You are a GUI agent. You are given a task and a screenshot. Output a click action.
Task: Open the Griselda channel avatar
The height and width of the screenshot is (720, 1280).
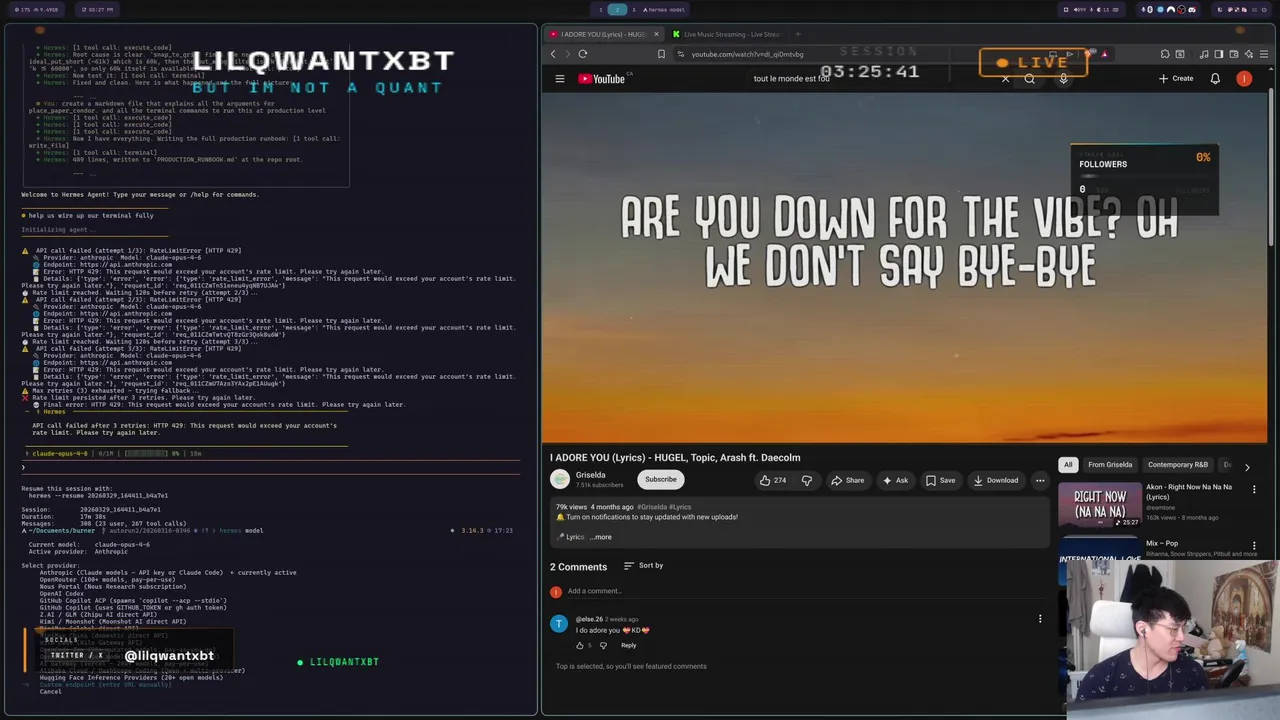[560, 479]
